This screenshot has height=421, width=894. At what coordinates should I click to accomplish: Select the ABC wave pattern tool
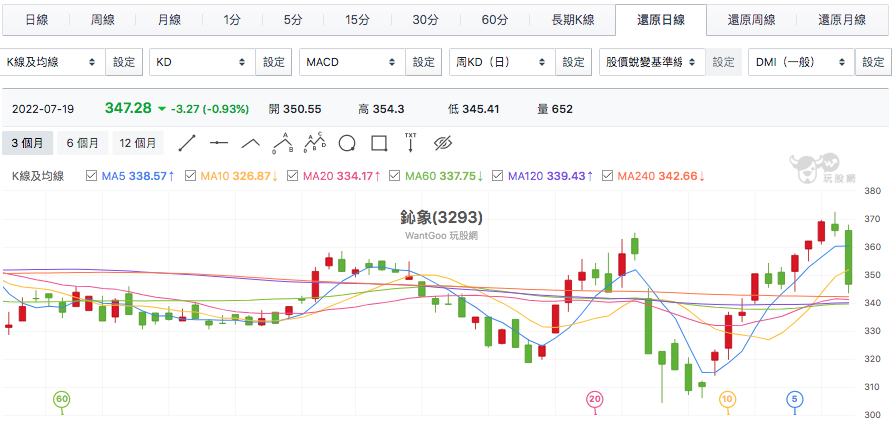[283, 143]
